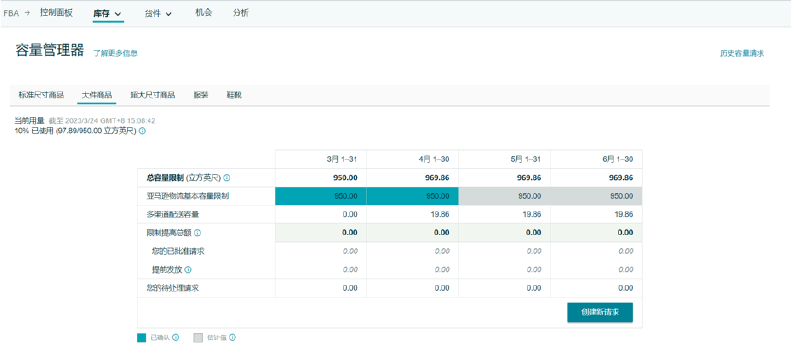Open the 机会 menu item
792x360 pixels.
(x=203, y=13)
